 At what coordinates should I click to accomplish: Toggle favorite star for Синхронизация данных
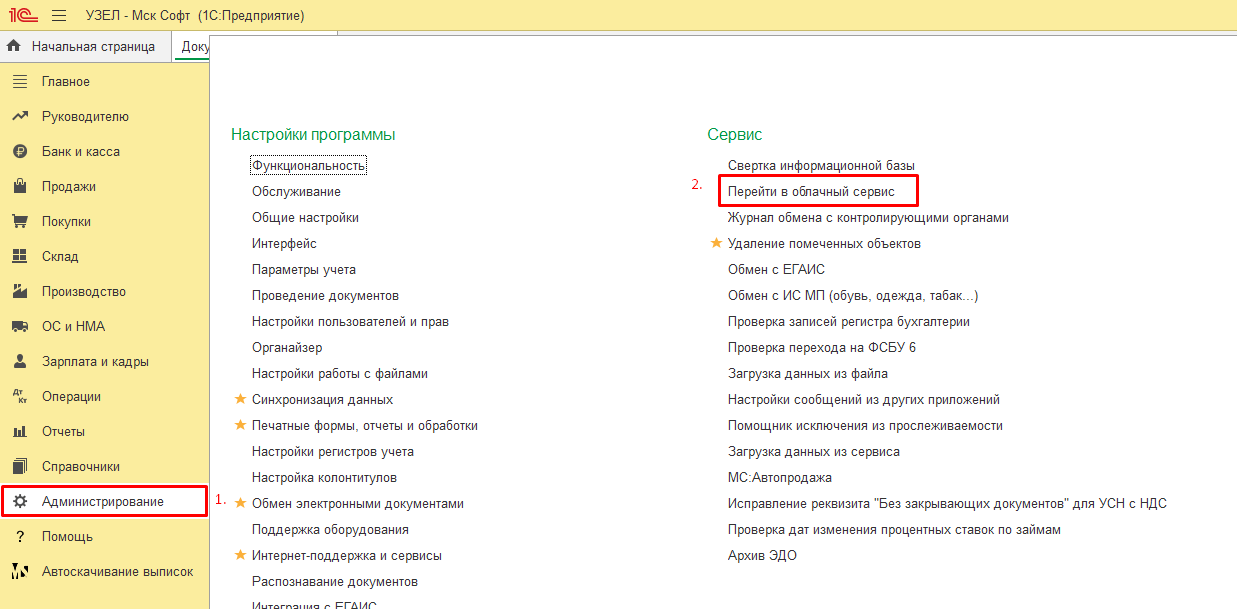(x=240, y=399)
